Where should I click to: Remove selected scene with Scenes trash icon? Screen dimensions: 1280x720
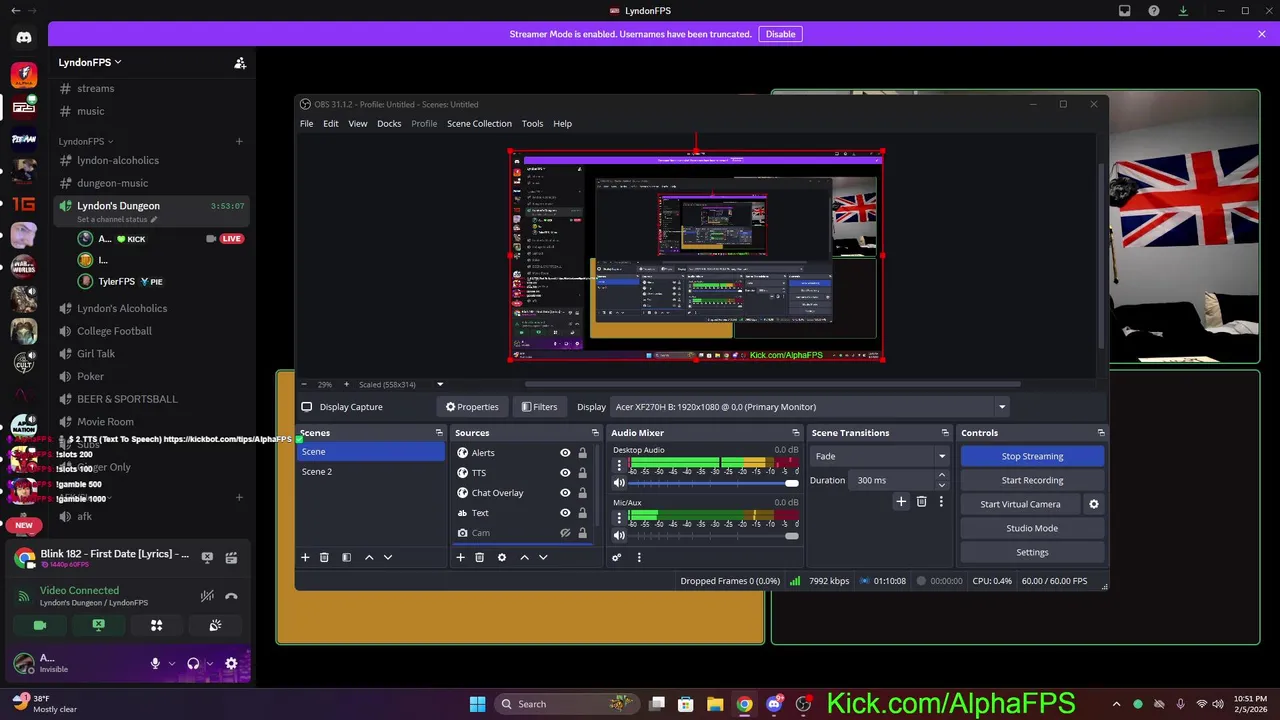pyautogui.click(x=324, y=557)
